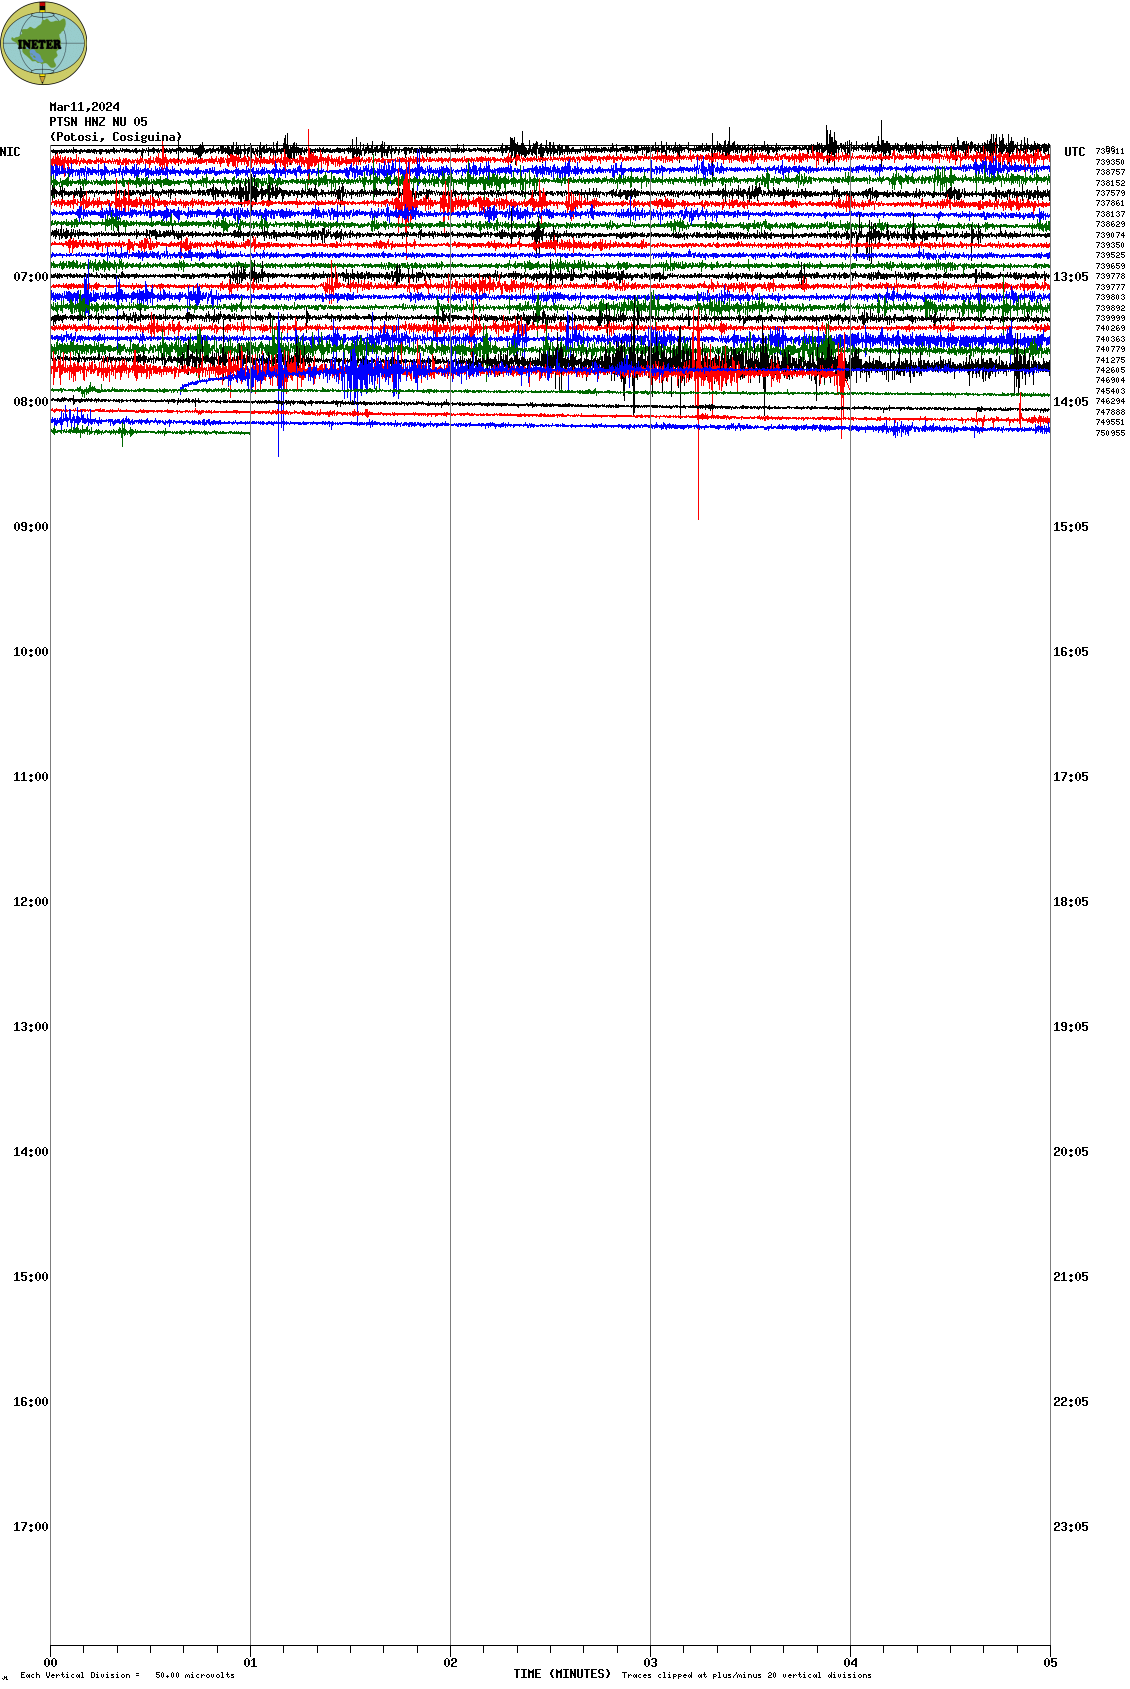Click the 03 minute axis tick label

[x=651, y=1663]
